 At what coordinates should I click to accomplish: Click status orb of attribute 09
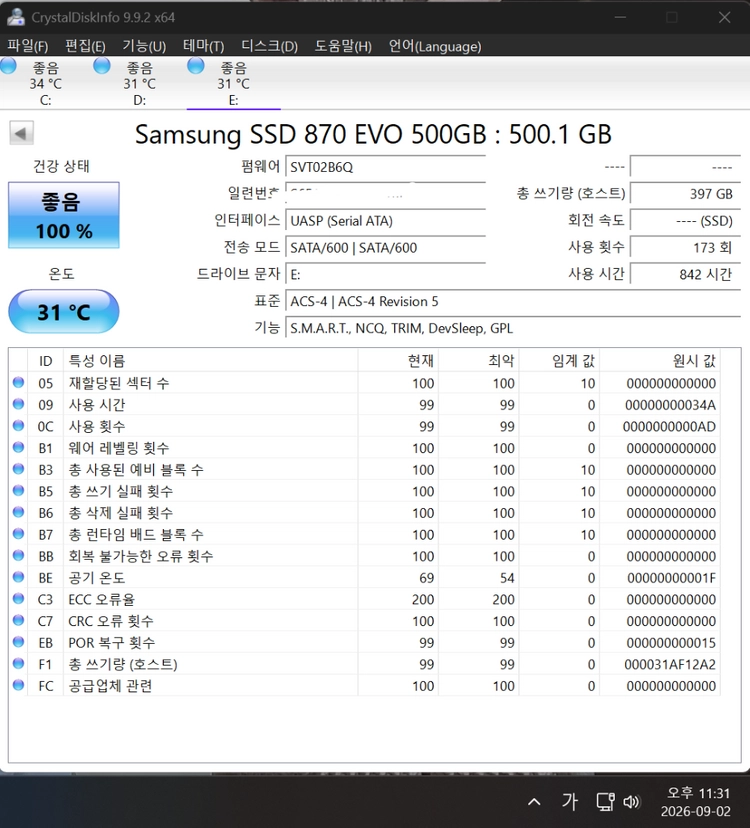click(x=18, y=404)
